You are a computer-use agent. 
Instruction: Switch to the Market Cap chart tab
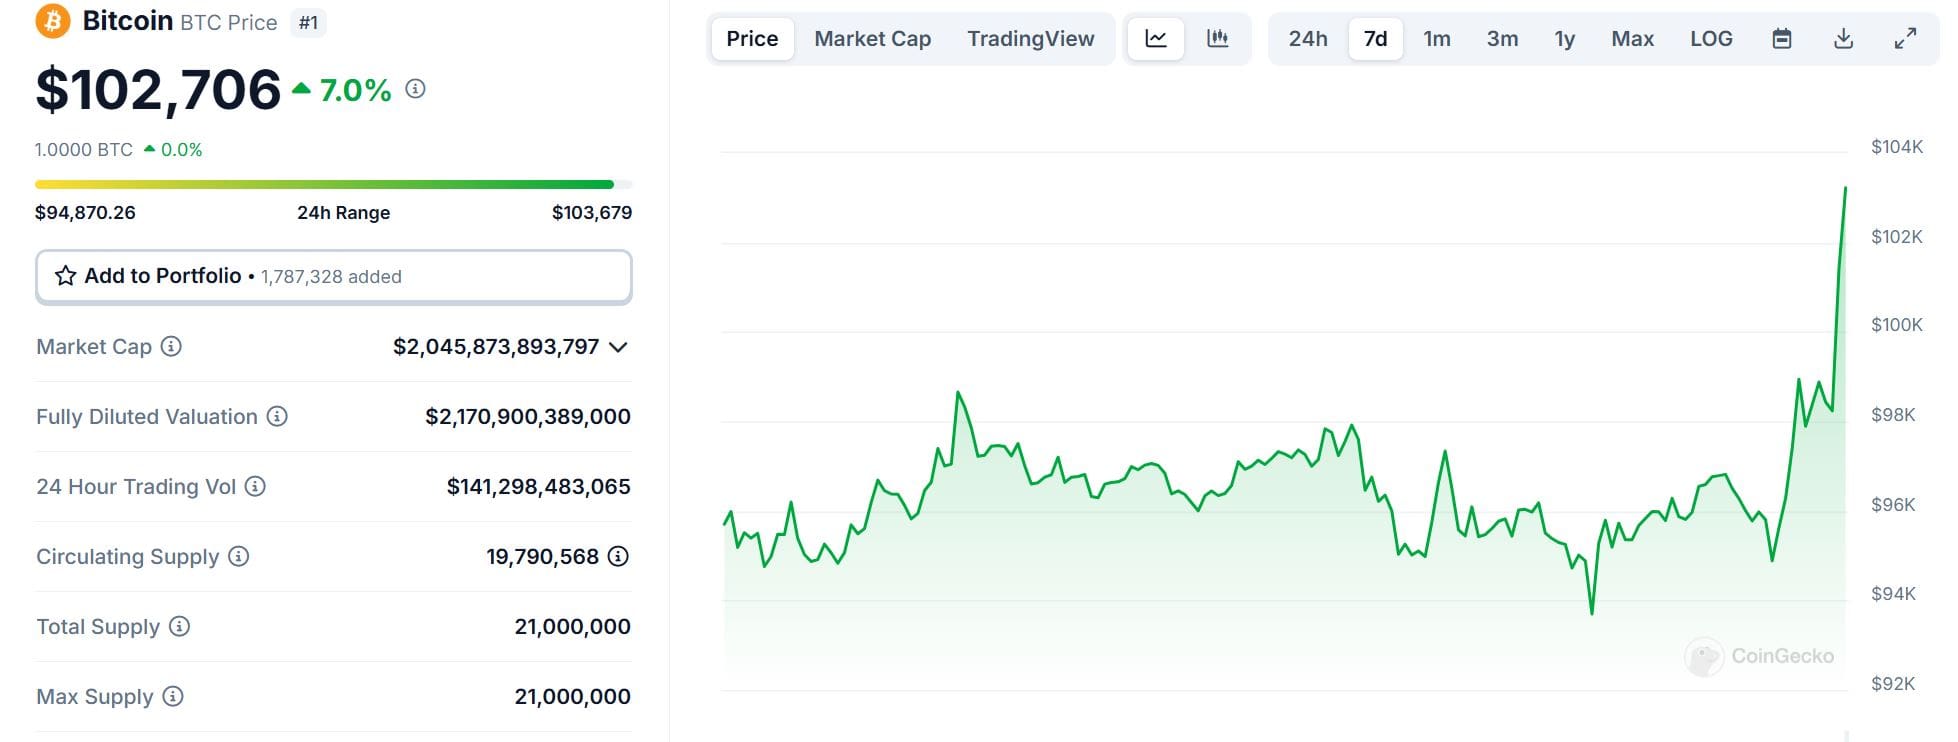872,39
